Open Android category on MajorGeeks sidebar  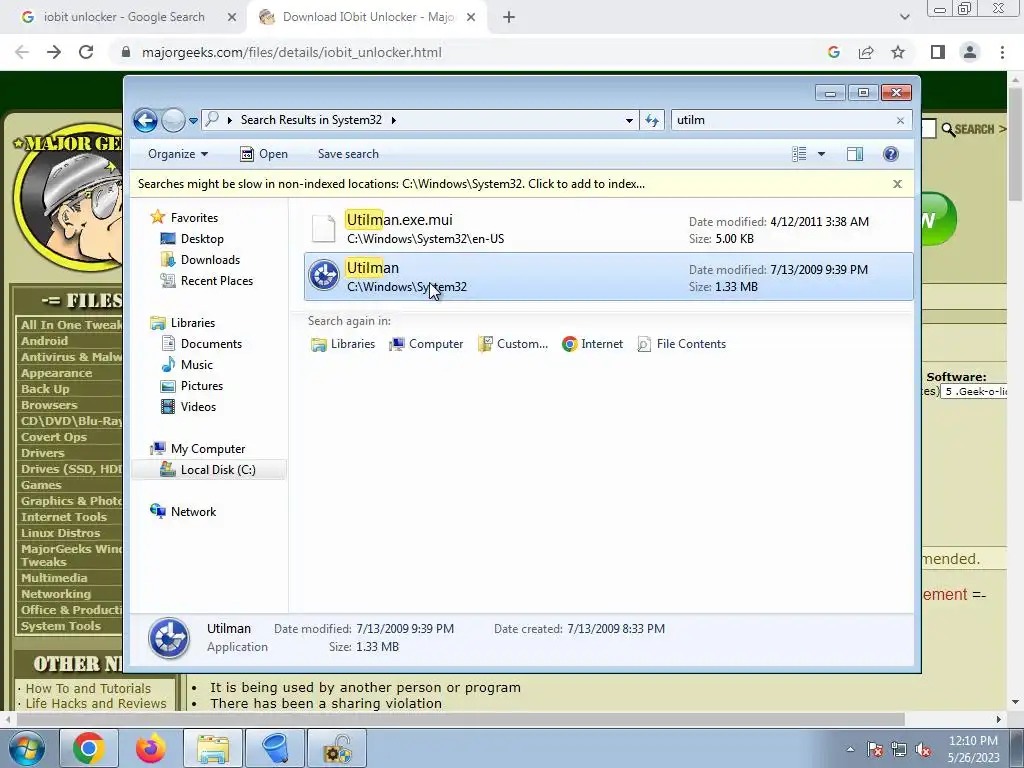(44, 341)
